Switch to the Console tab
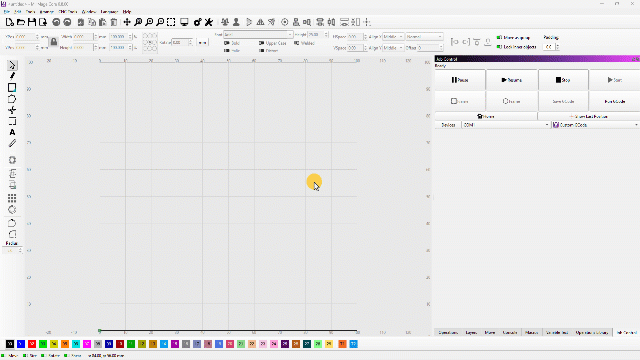 [x=510, y=333]
